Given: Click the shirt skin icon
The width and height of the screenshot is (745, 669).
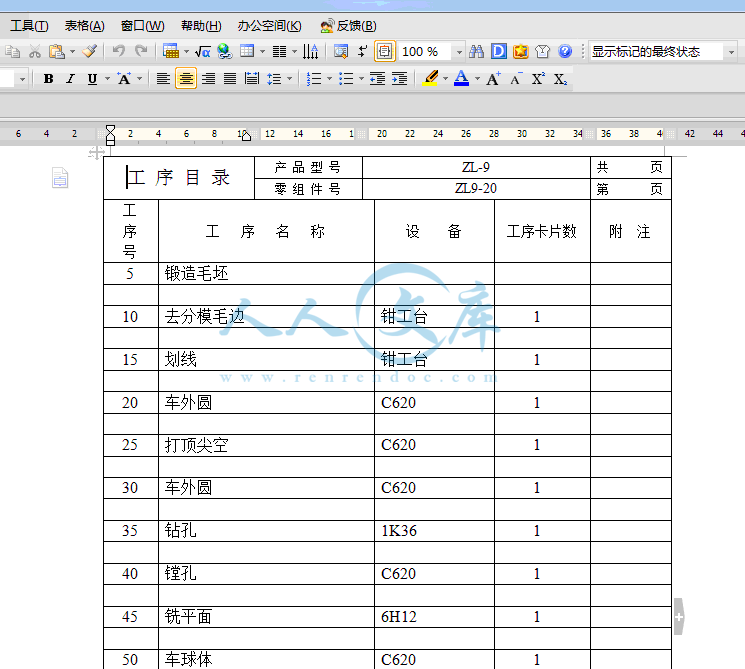Looking at the screenshot, I should pyautogui.click(x=543, y=51).
